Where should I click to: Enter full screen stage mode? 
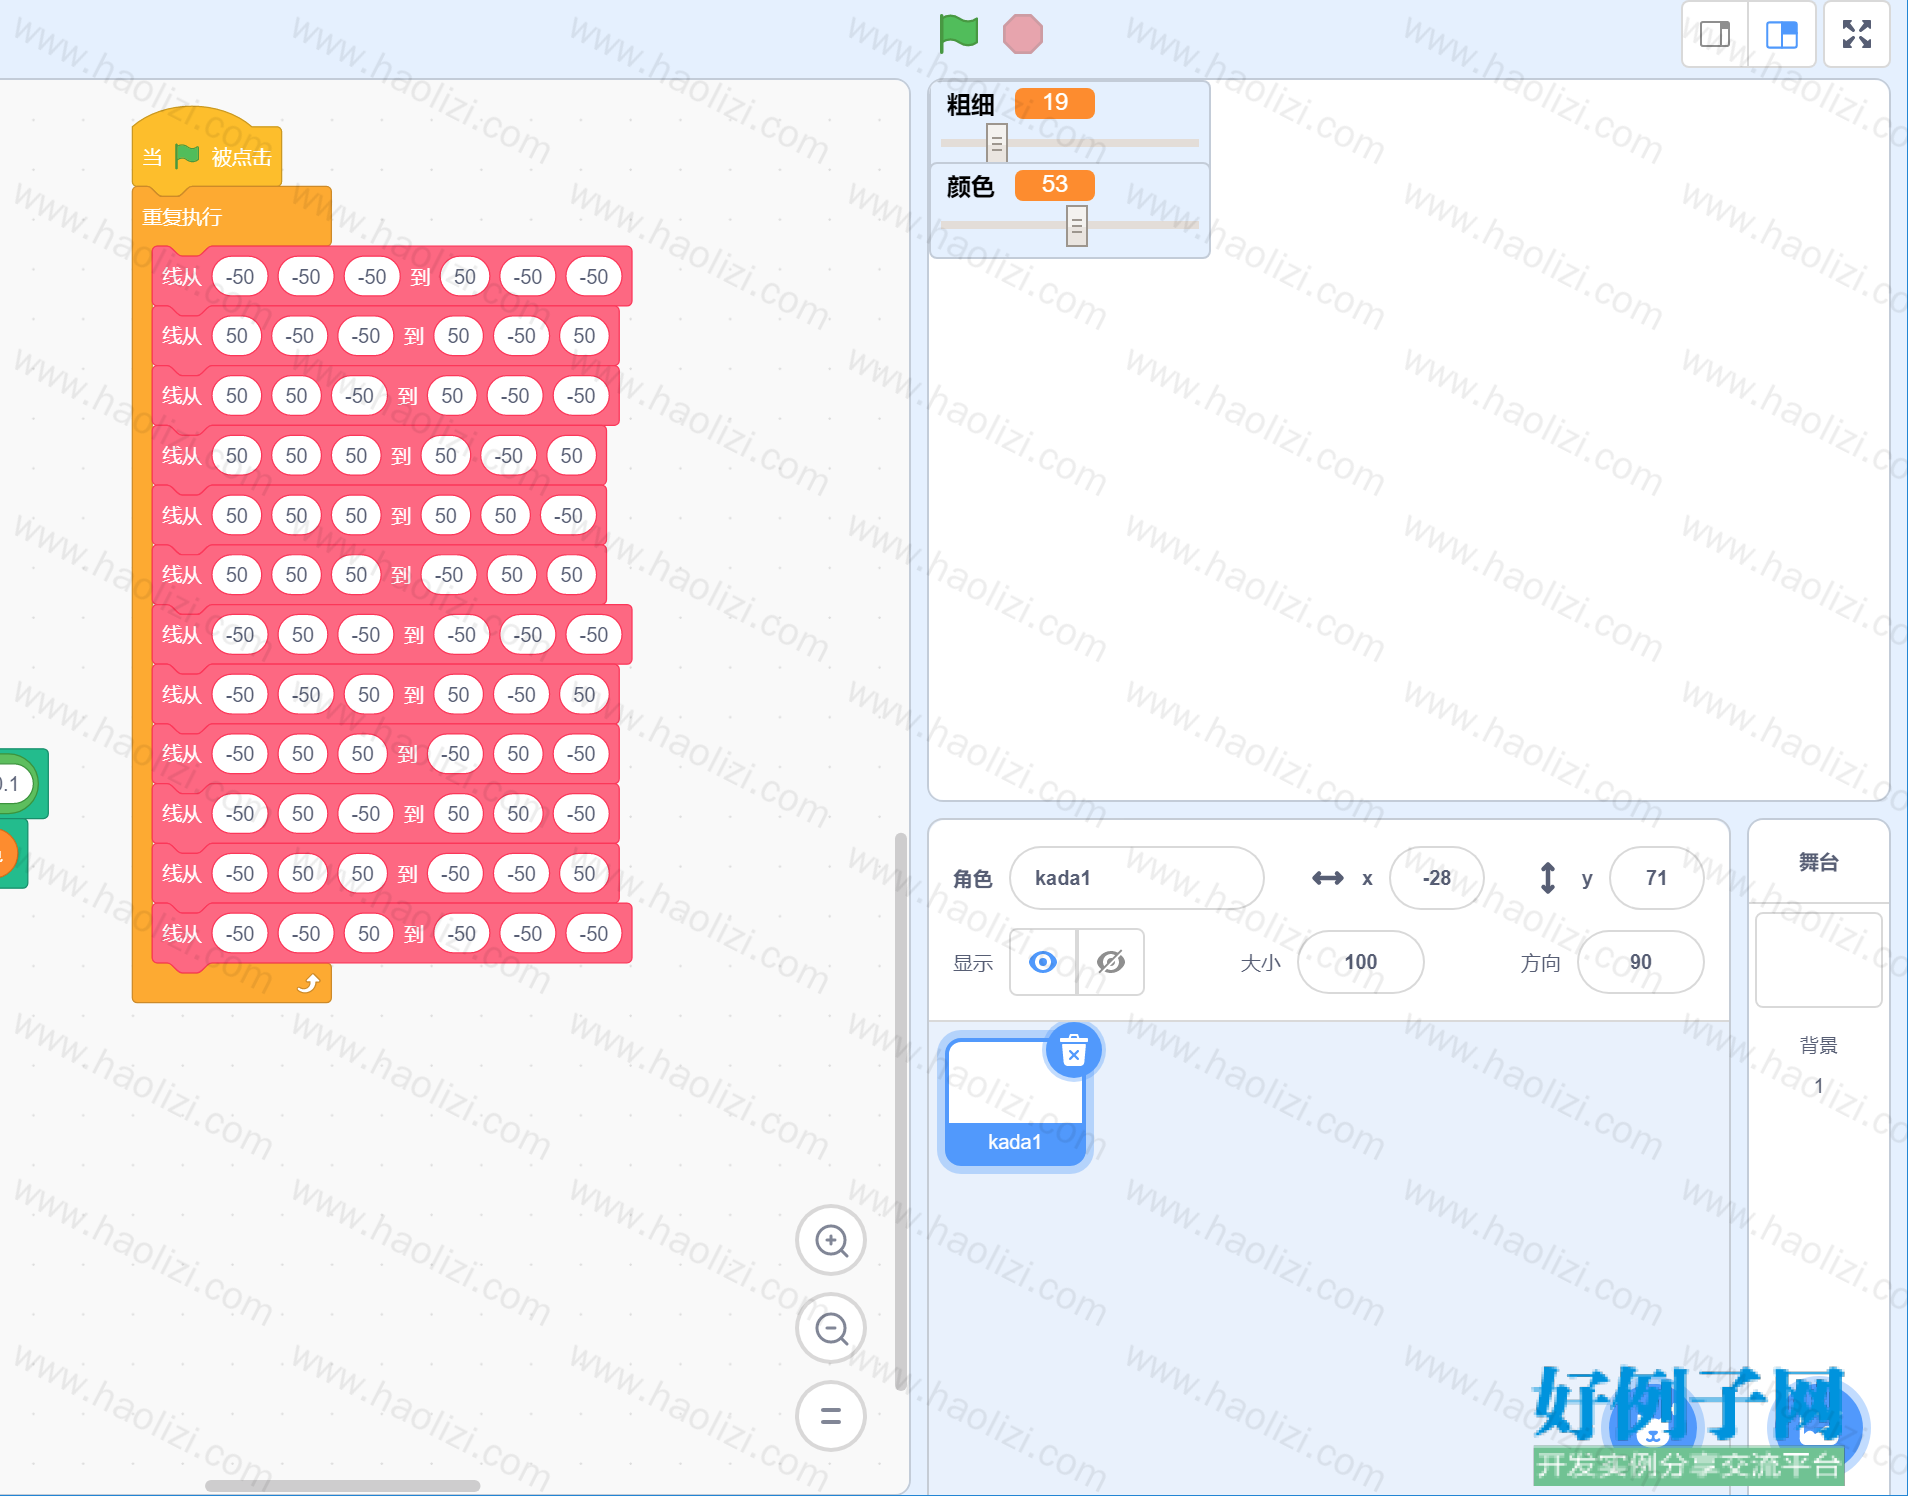1857,35
